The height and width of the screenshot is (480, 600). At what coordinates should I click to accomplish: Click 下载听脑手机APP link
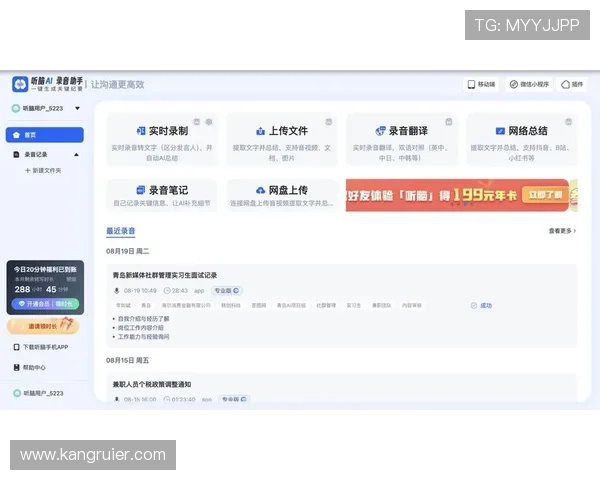pyautogui.click(x=46, y=347)
